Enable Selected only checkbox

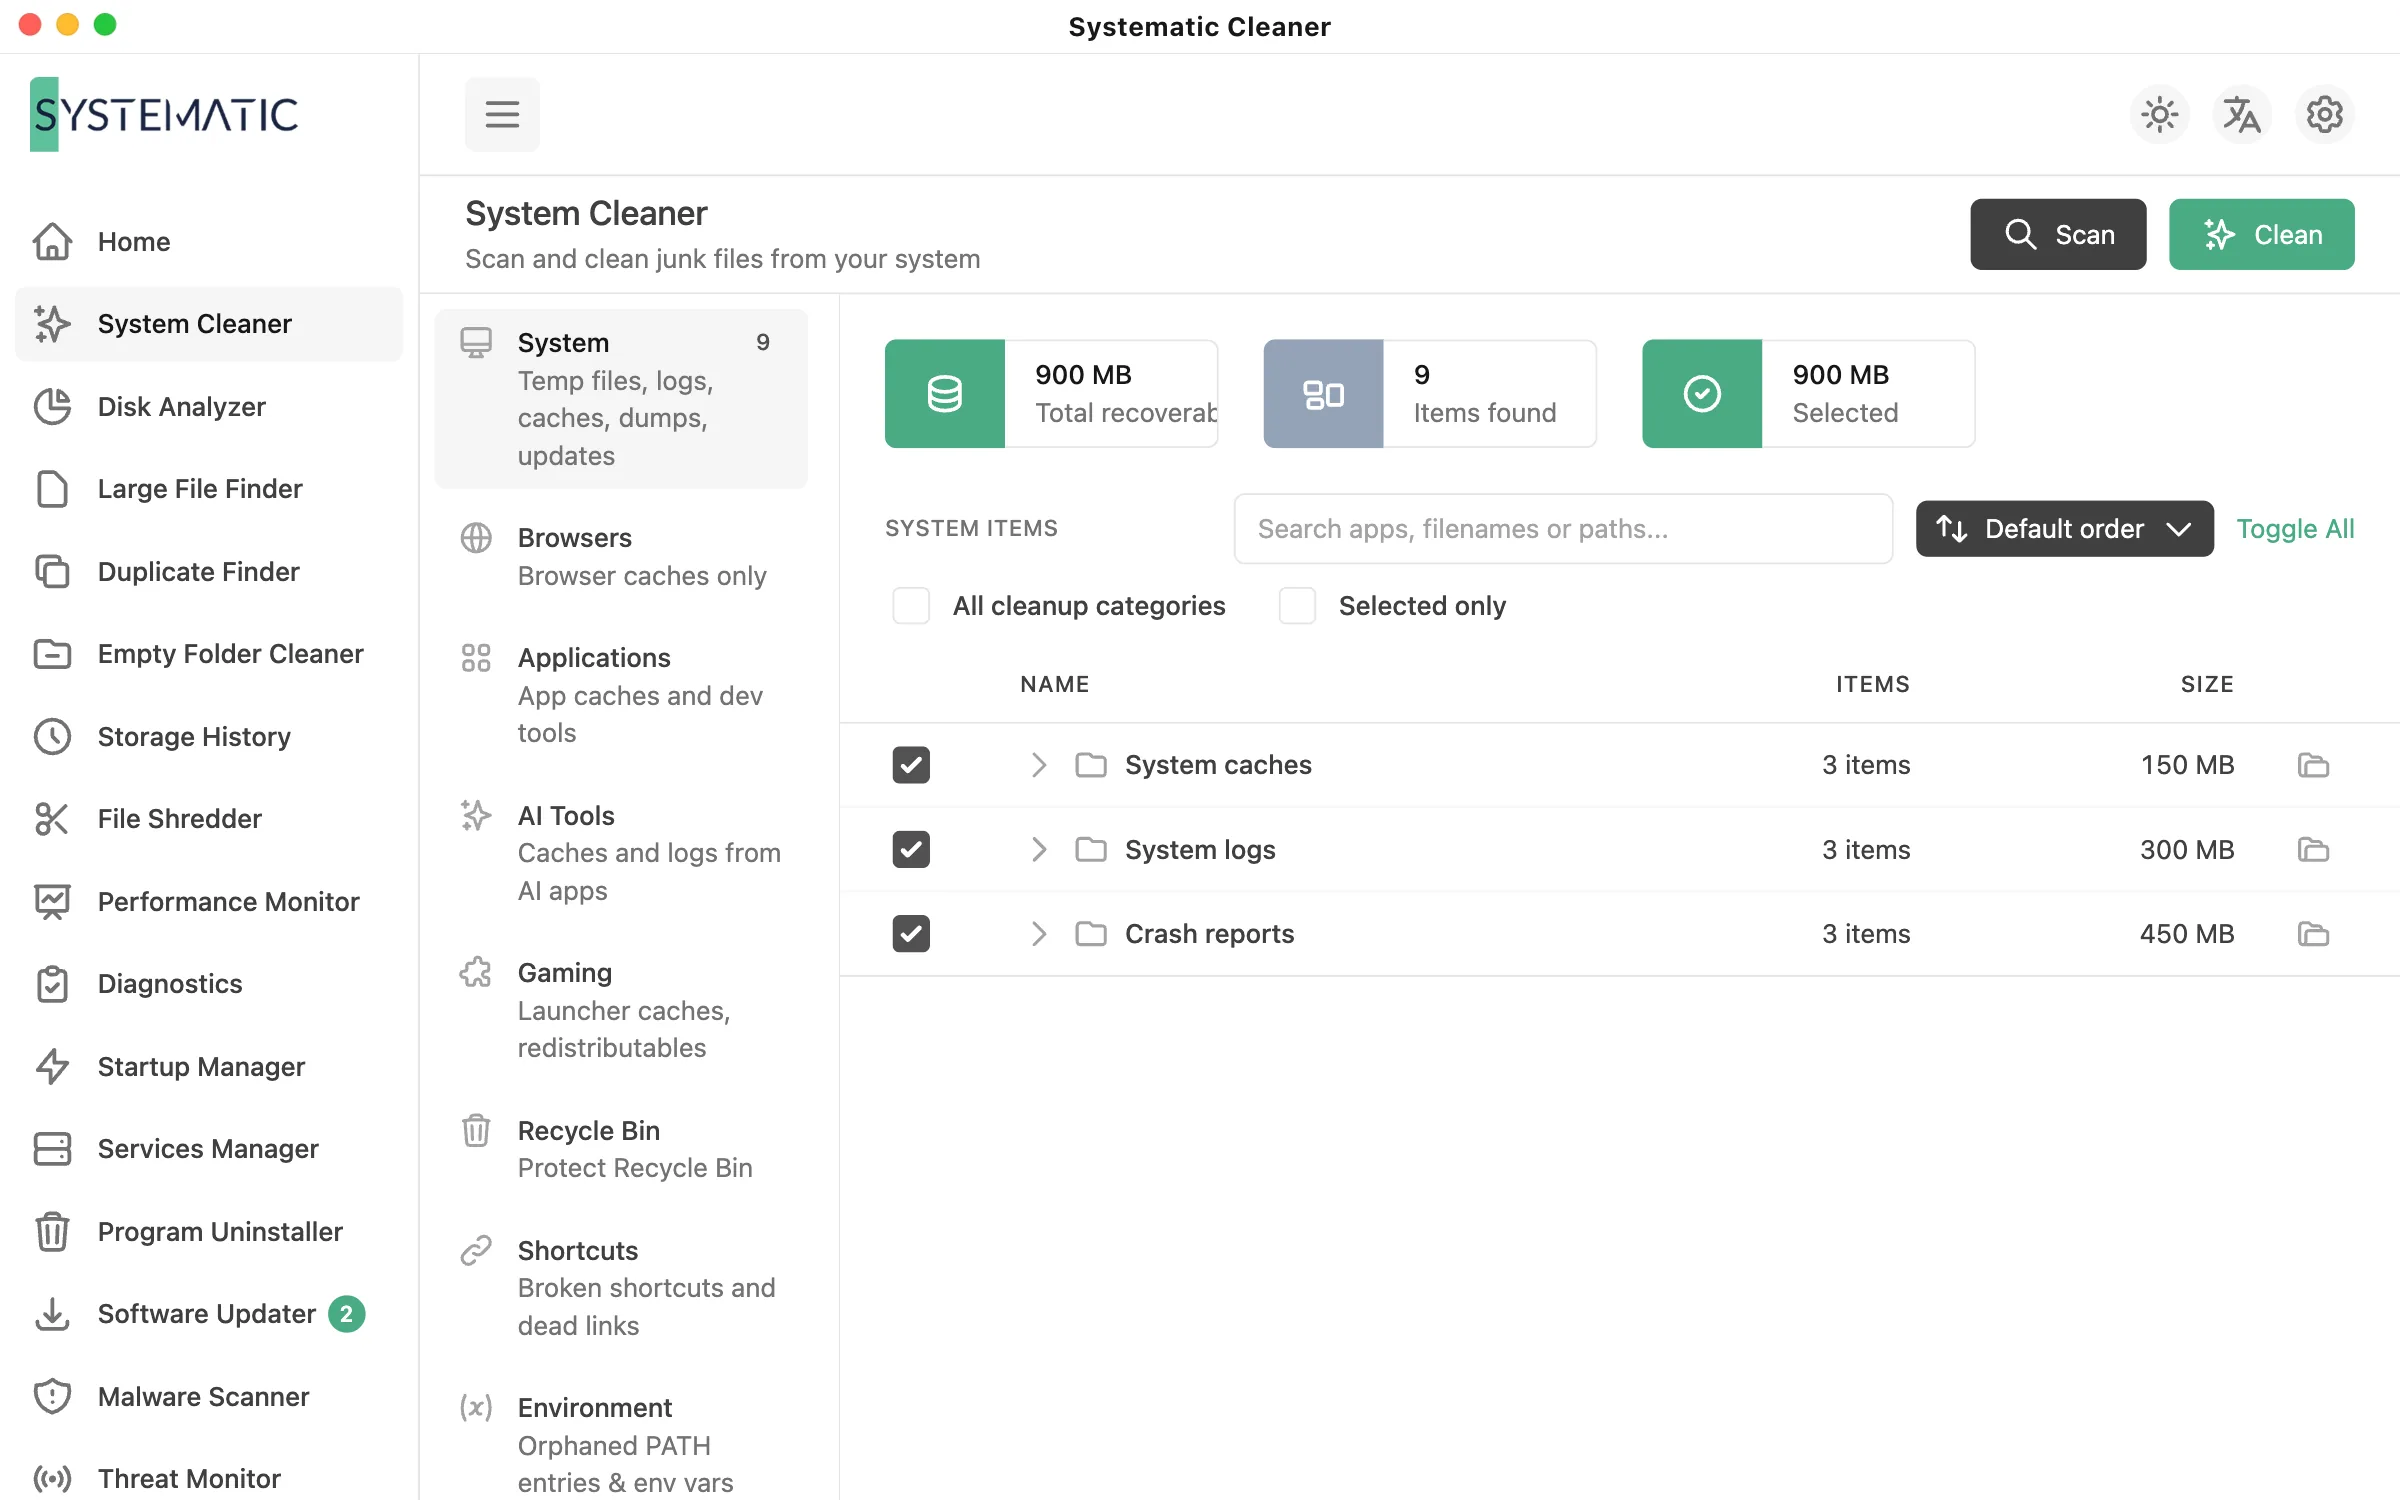[x=1297, y=606]
